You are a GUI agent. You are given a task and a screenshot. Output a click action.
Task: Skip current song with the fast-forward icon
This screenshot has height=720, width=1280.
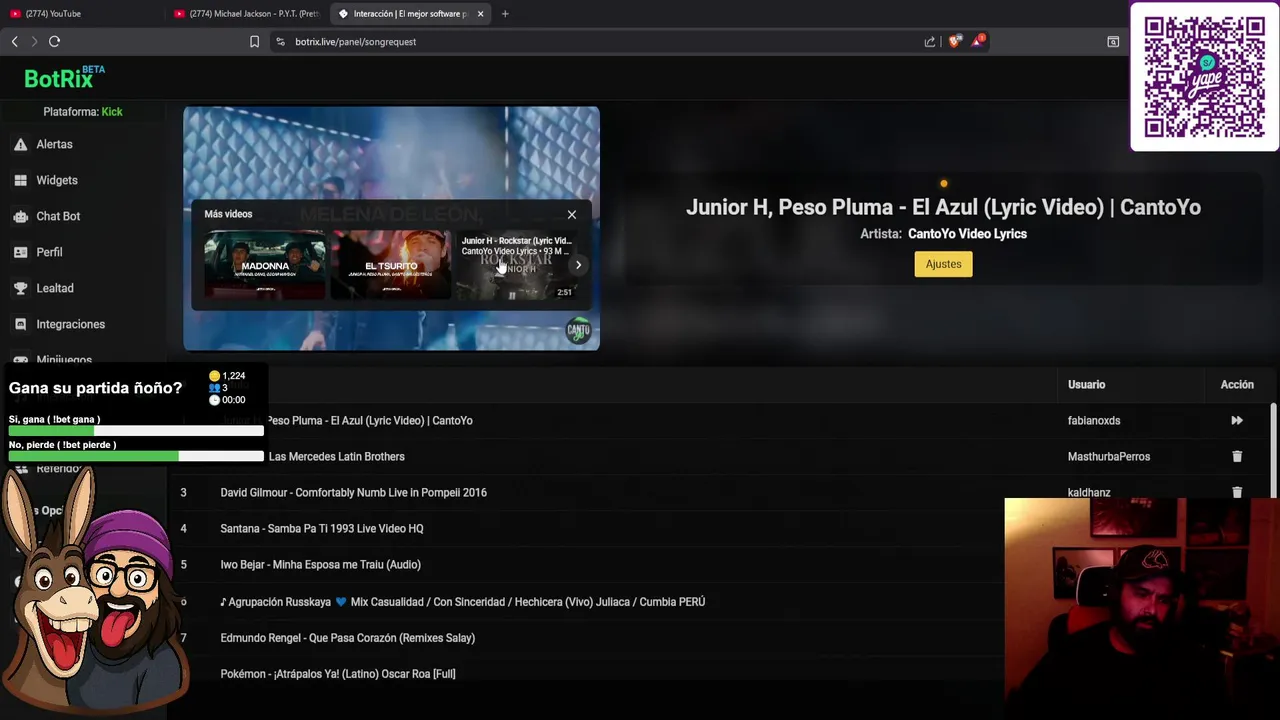click(x=1237, y=421)
